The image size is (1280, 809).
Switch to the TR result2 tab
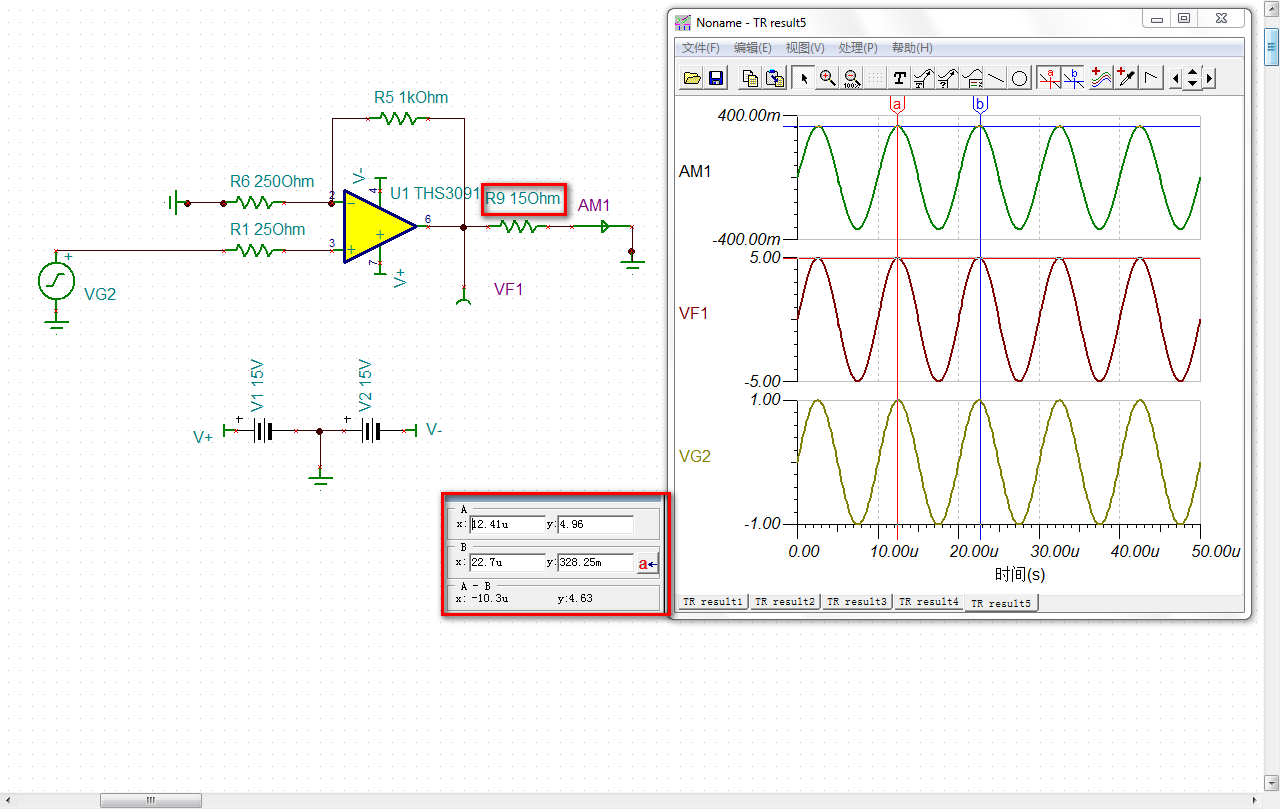785,602
